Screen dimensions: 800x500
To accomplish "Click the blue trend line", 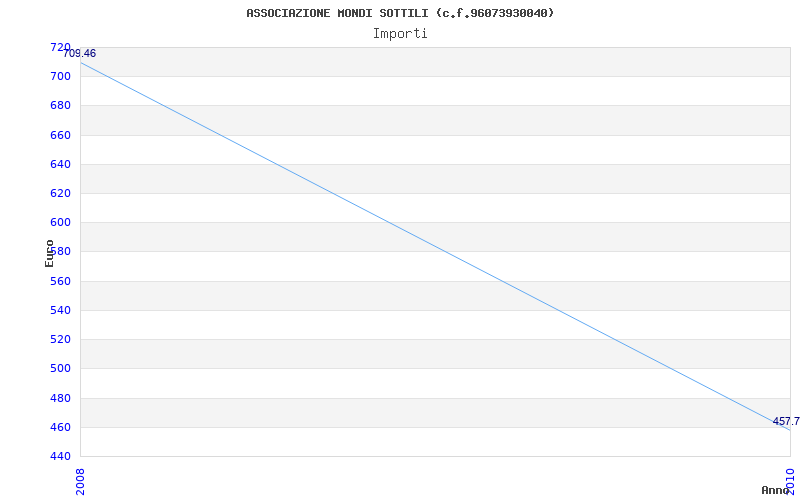I will click(x=435, y=246).
